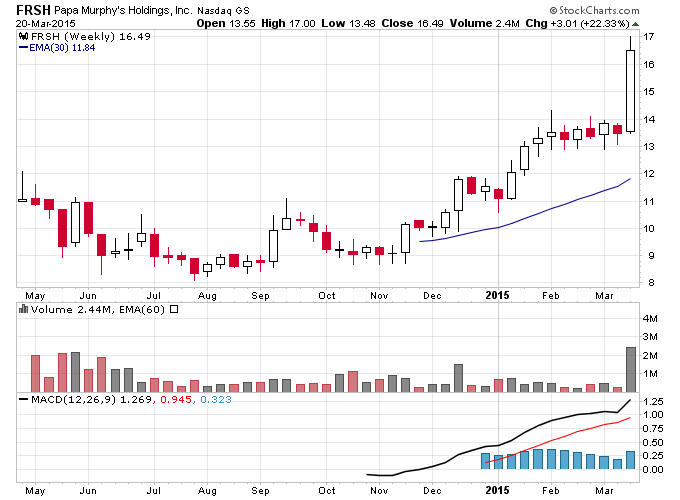Click the Close 16.49 value in header
Screen dimensions: 680x500
412,23
